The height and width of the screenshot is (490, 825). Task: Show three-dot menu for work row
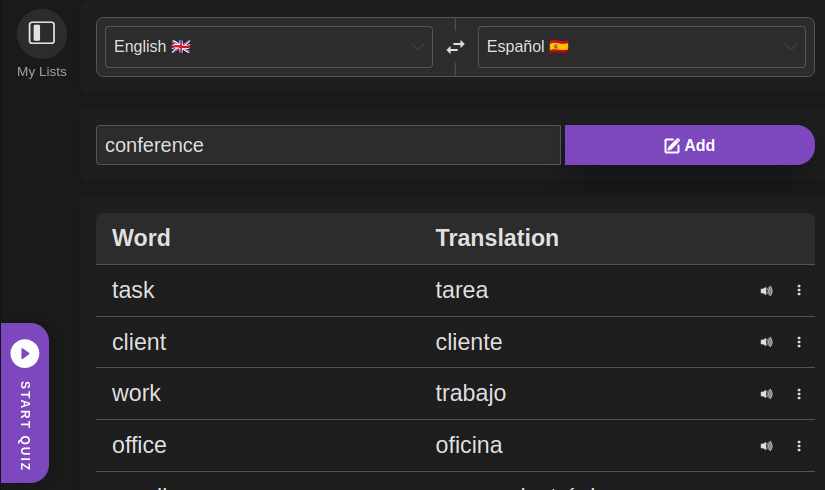click(x=798, y=394)
